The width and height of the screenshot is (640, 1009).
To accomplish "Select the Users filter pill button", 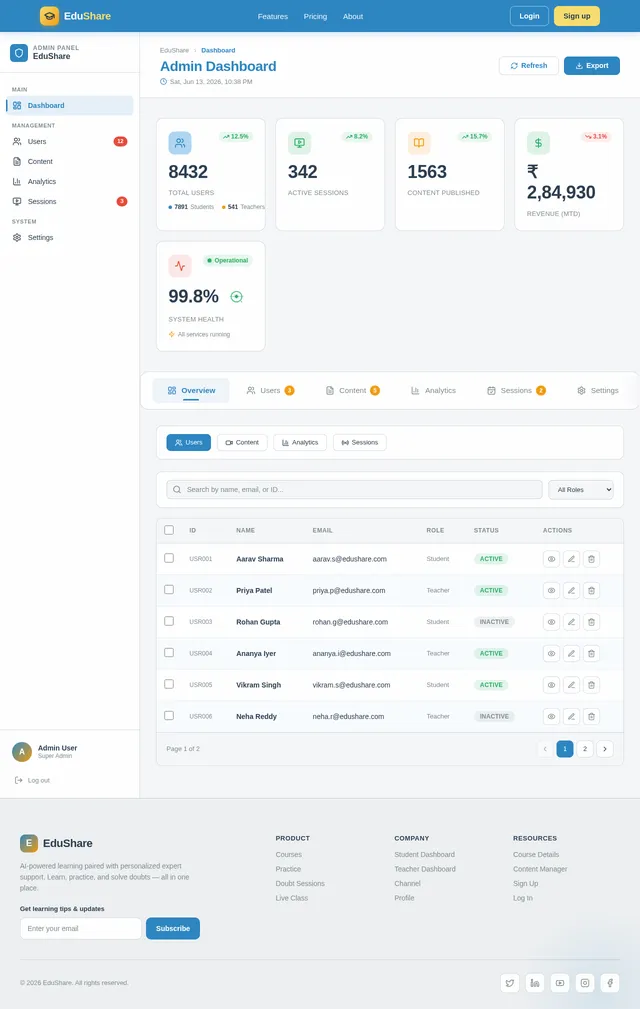I will point(188,443).
